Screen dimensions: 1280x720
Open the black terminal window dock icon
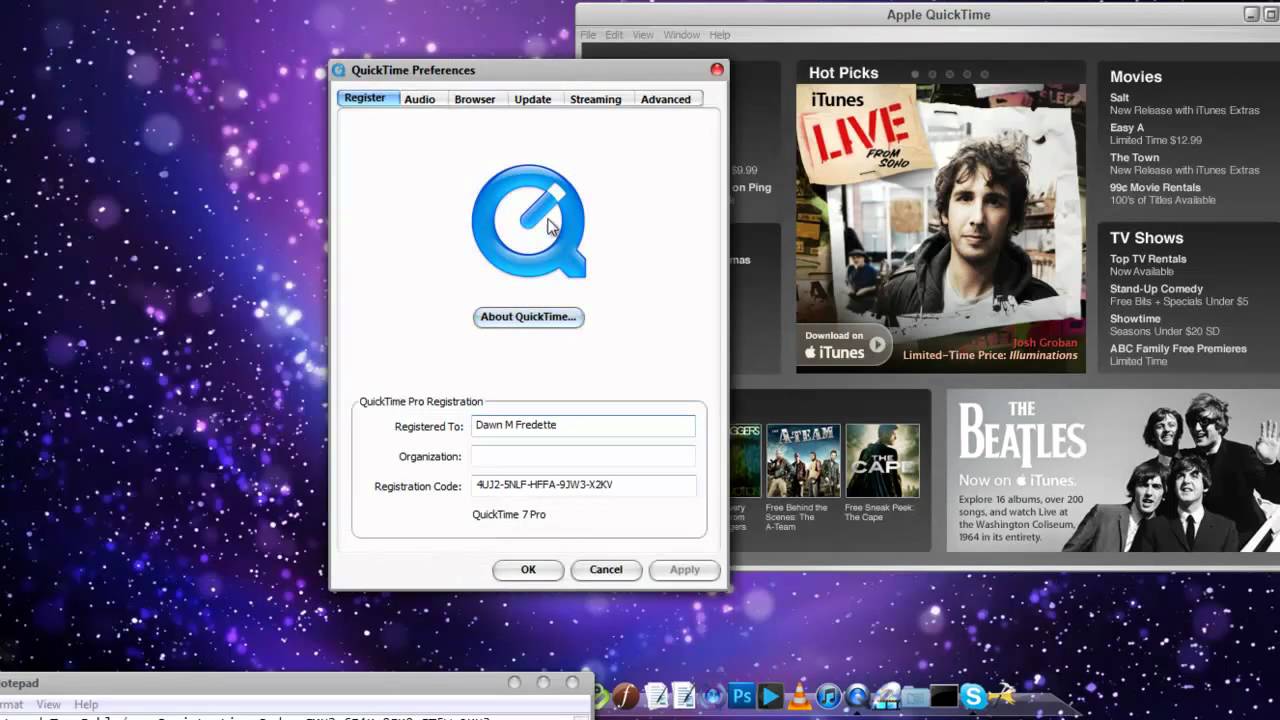point(944,695)
